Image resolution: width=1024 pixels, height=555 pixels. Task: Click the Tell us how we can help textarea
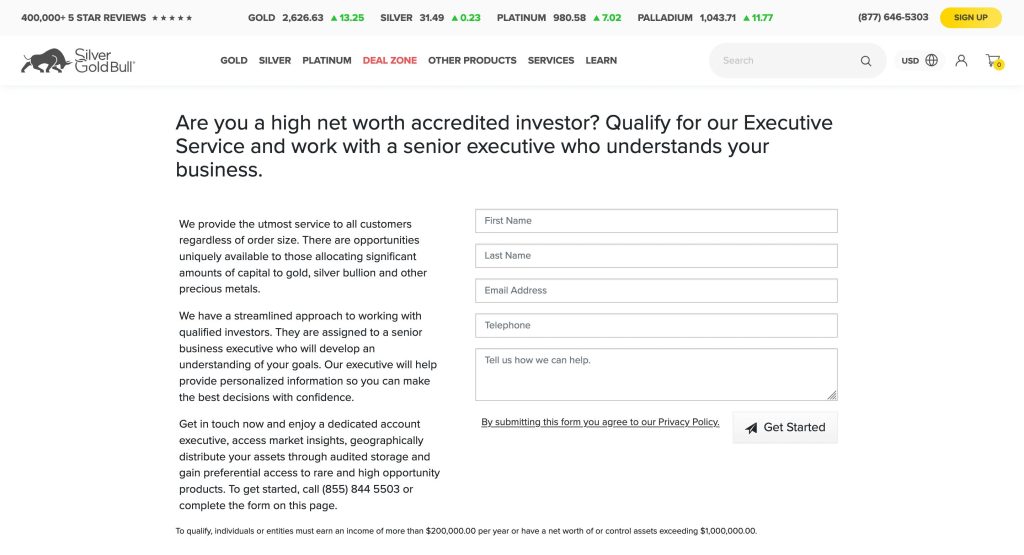click(656, 374)
